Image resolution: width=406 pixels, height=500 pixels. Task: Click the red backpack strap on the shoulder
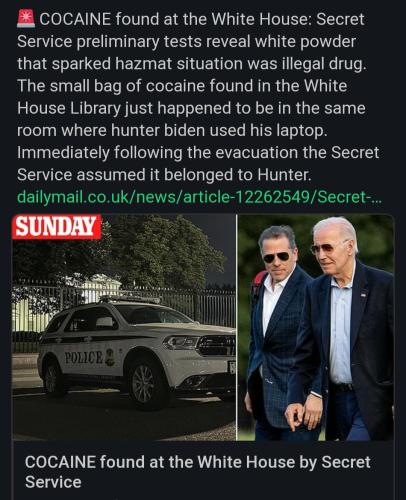[257, 283]
